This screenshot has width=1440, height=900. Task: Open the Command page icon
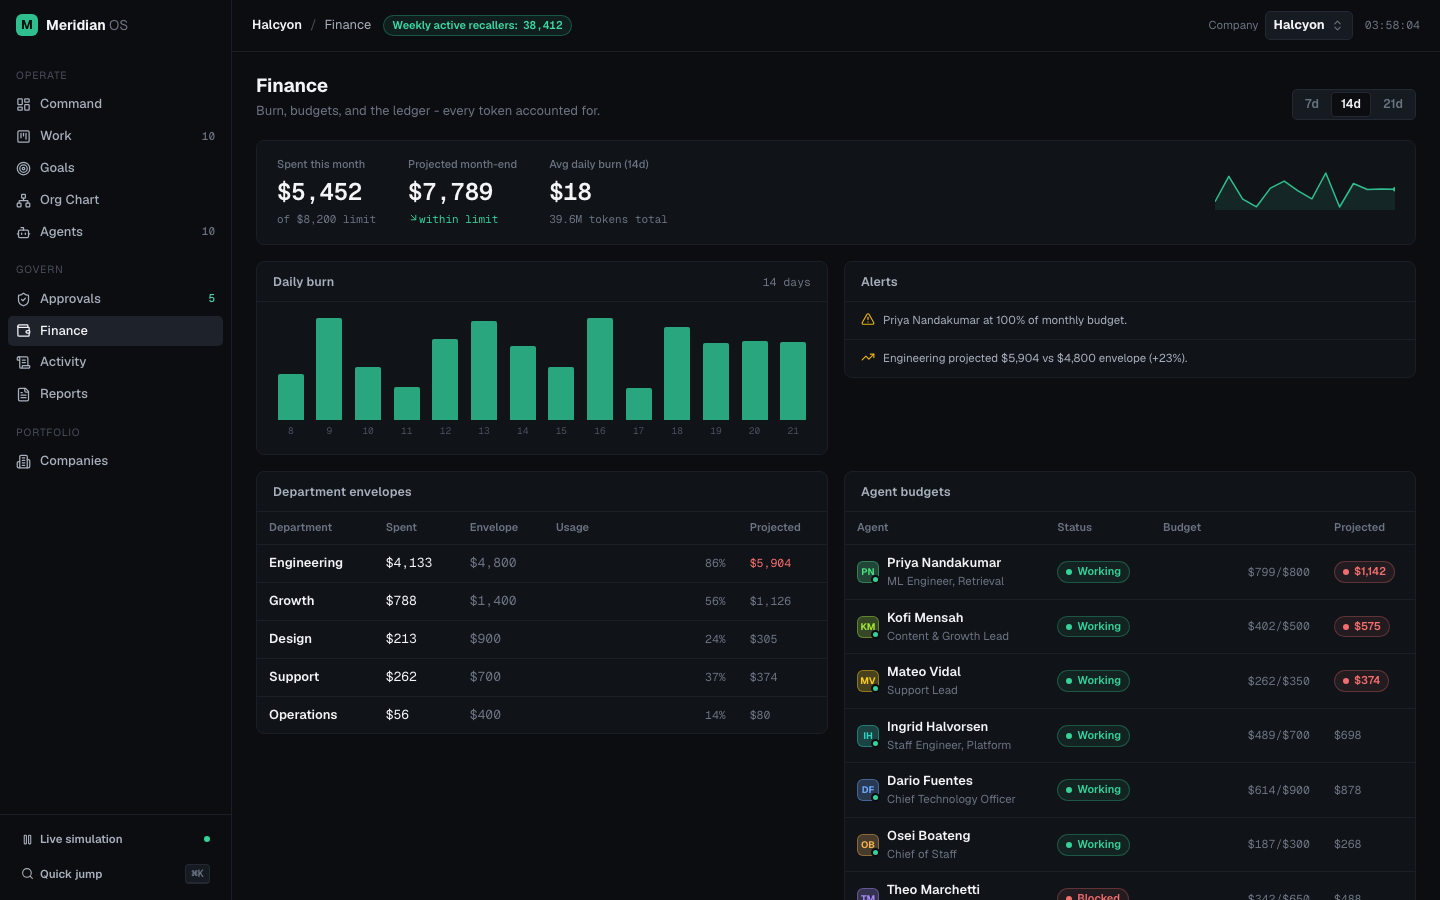(23, 104)
